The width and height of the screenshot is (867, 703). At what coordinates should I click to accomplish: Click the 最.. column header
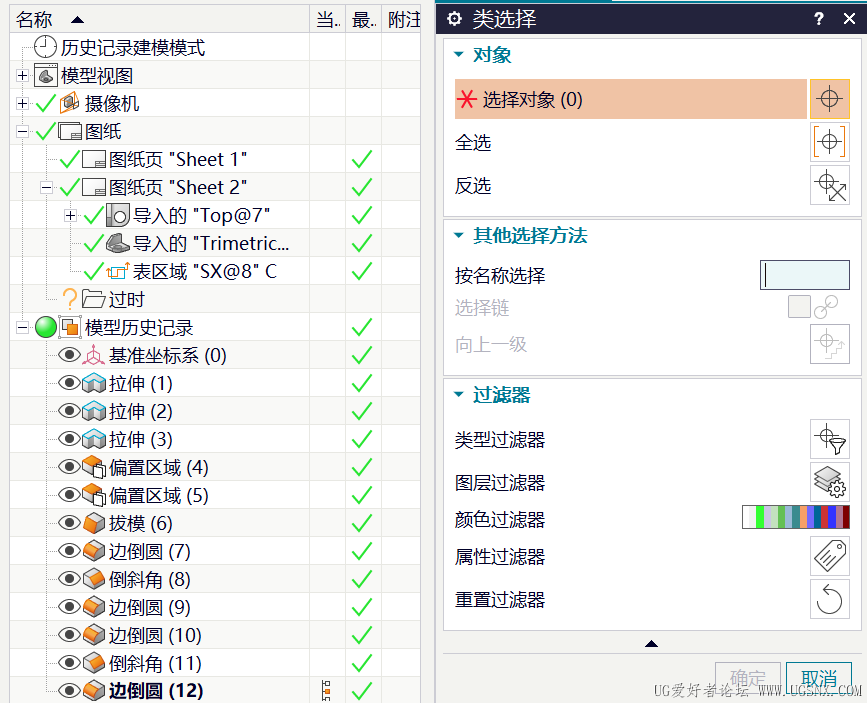[363, 19]
